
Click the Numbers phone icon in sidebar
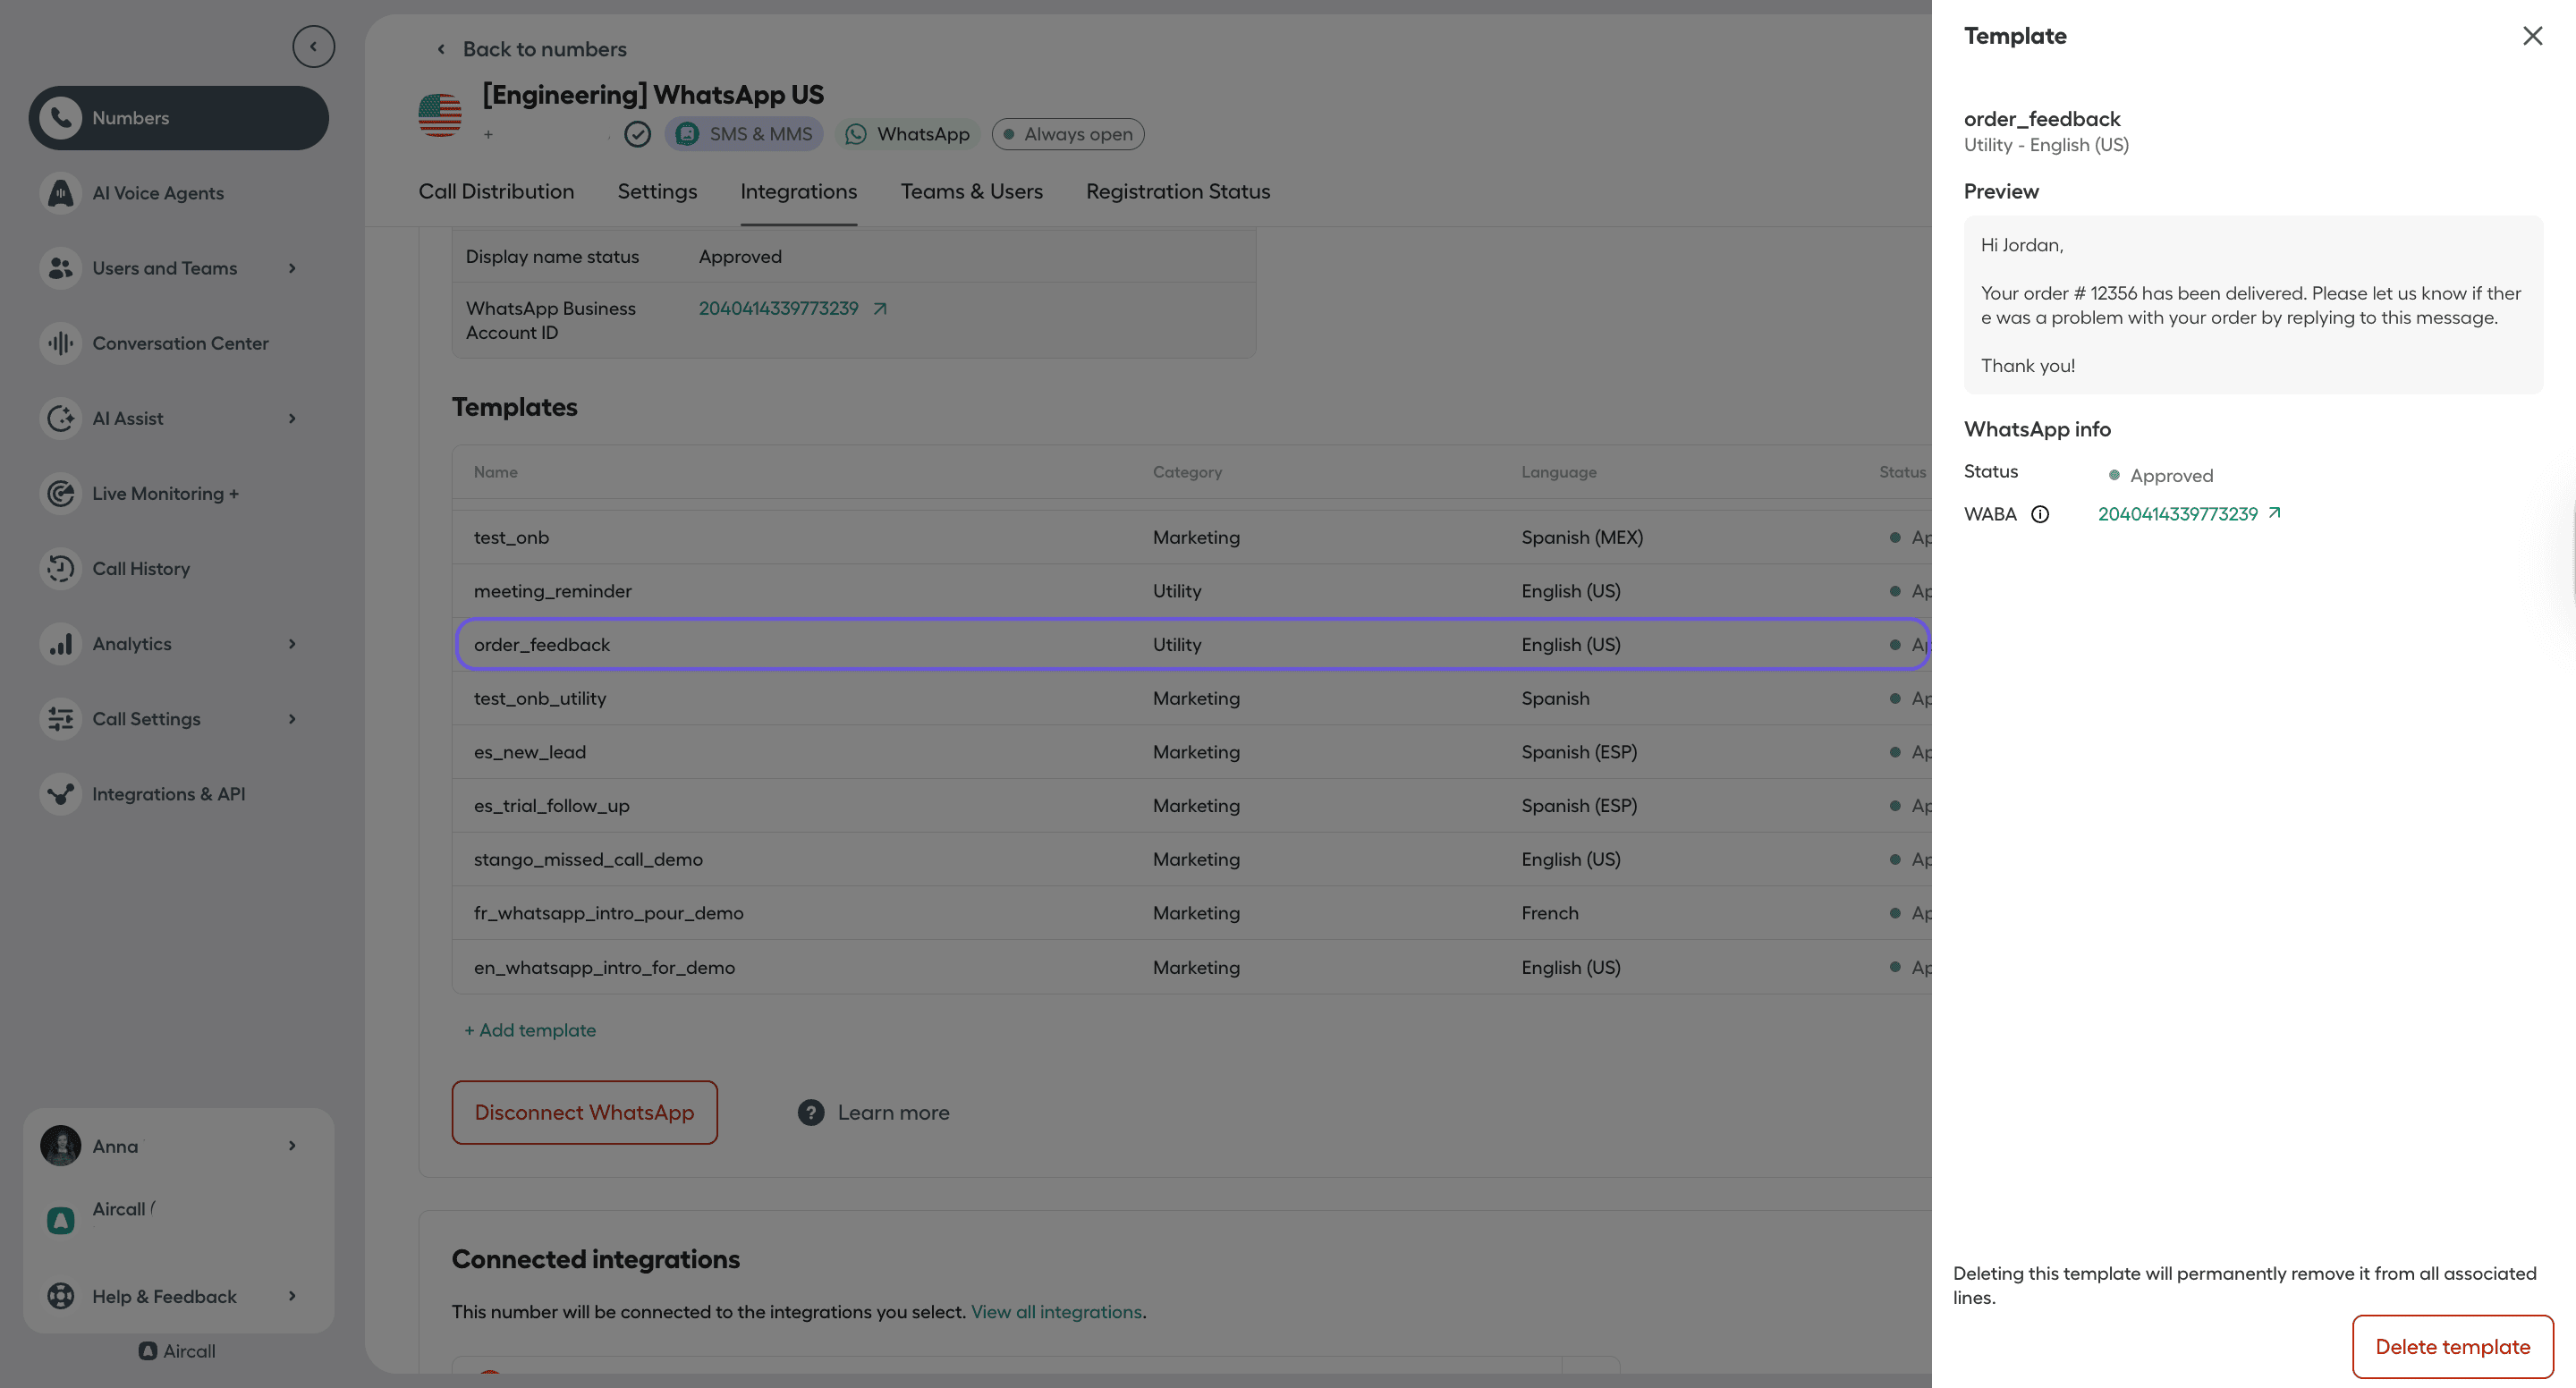pos(61,118)
